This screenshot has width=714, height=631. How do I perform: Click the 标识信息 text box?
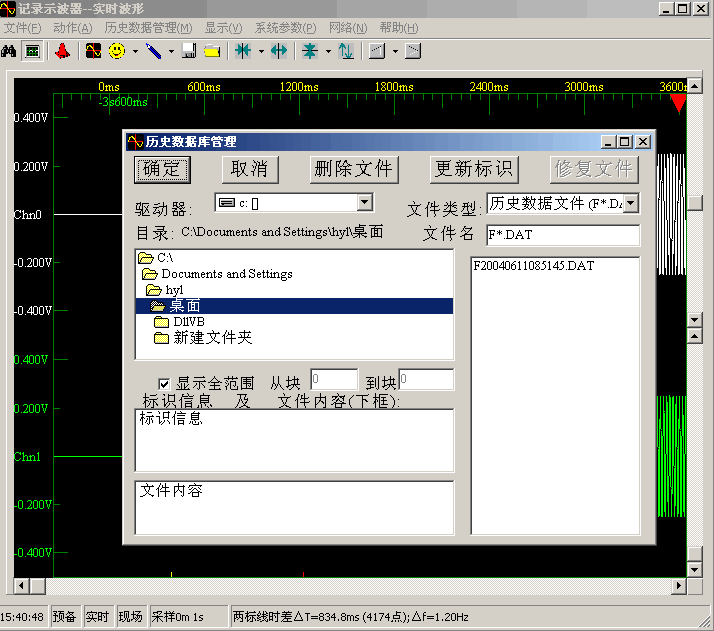point(294,440)
